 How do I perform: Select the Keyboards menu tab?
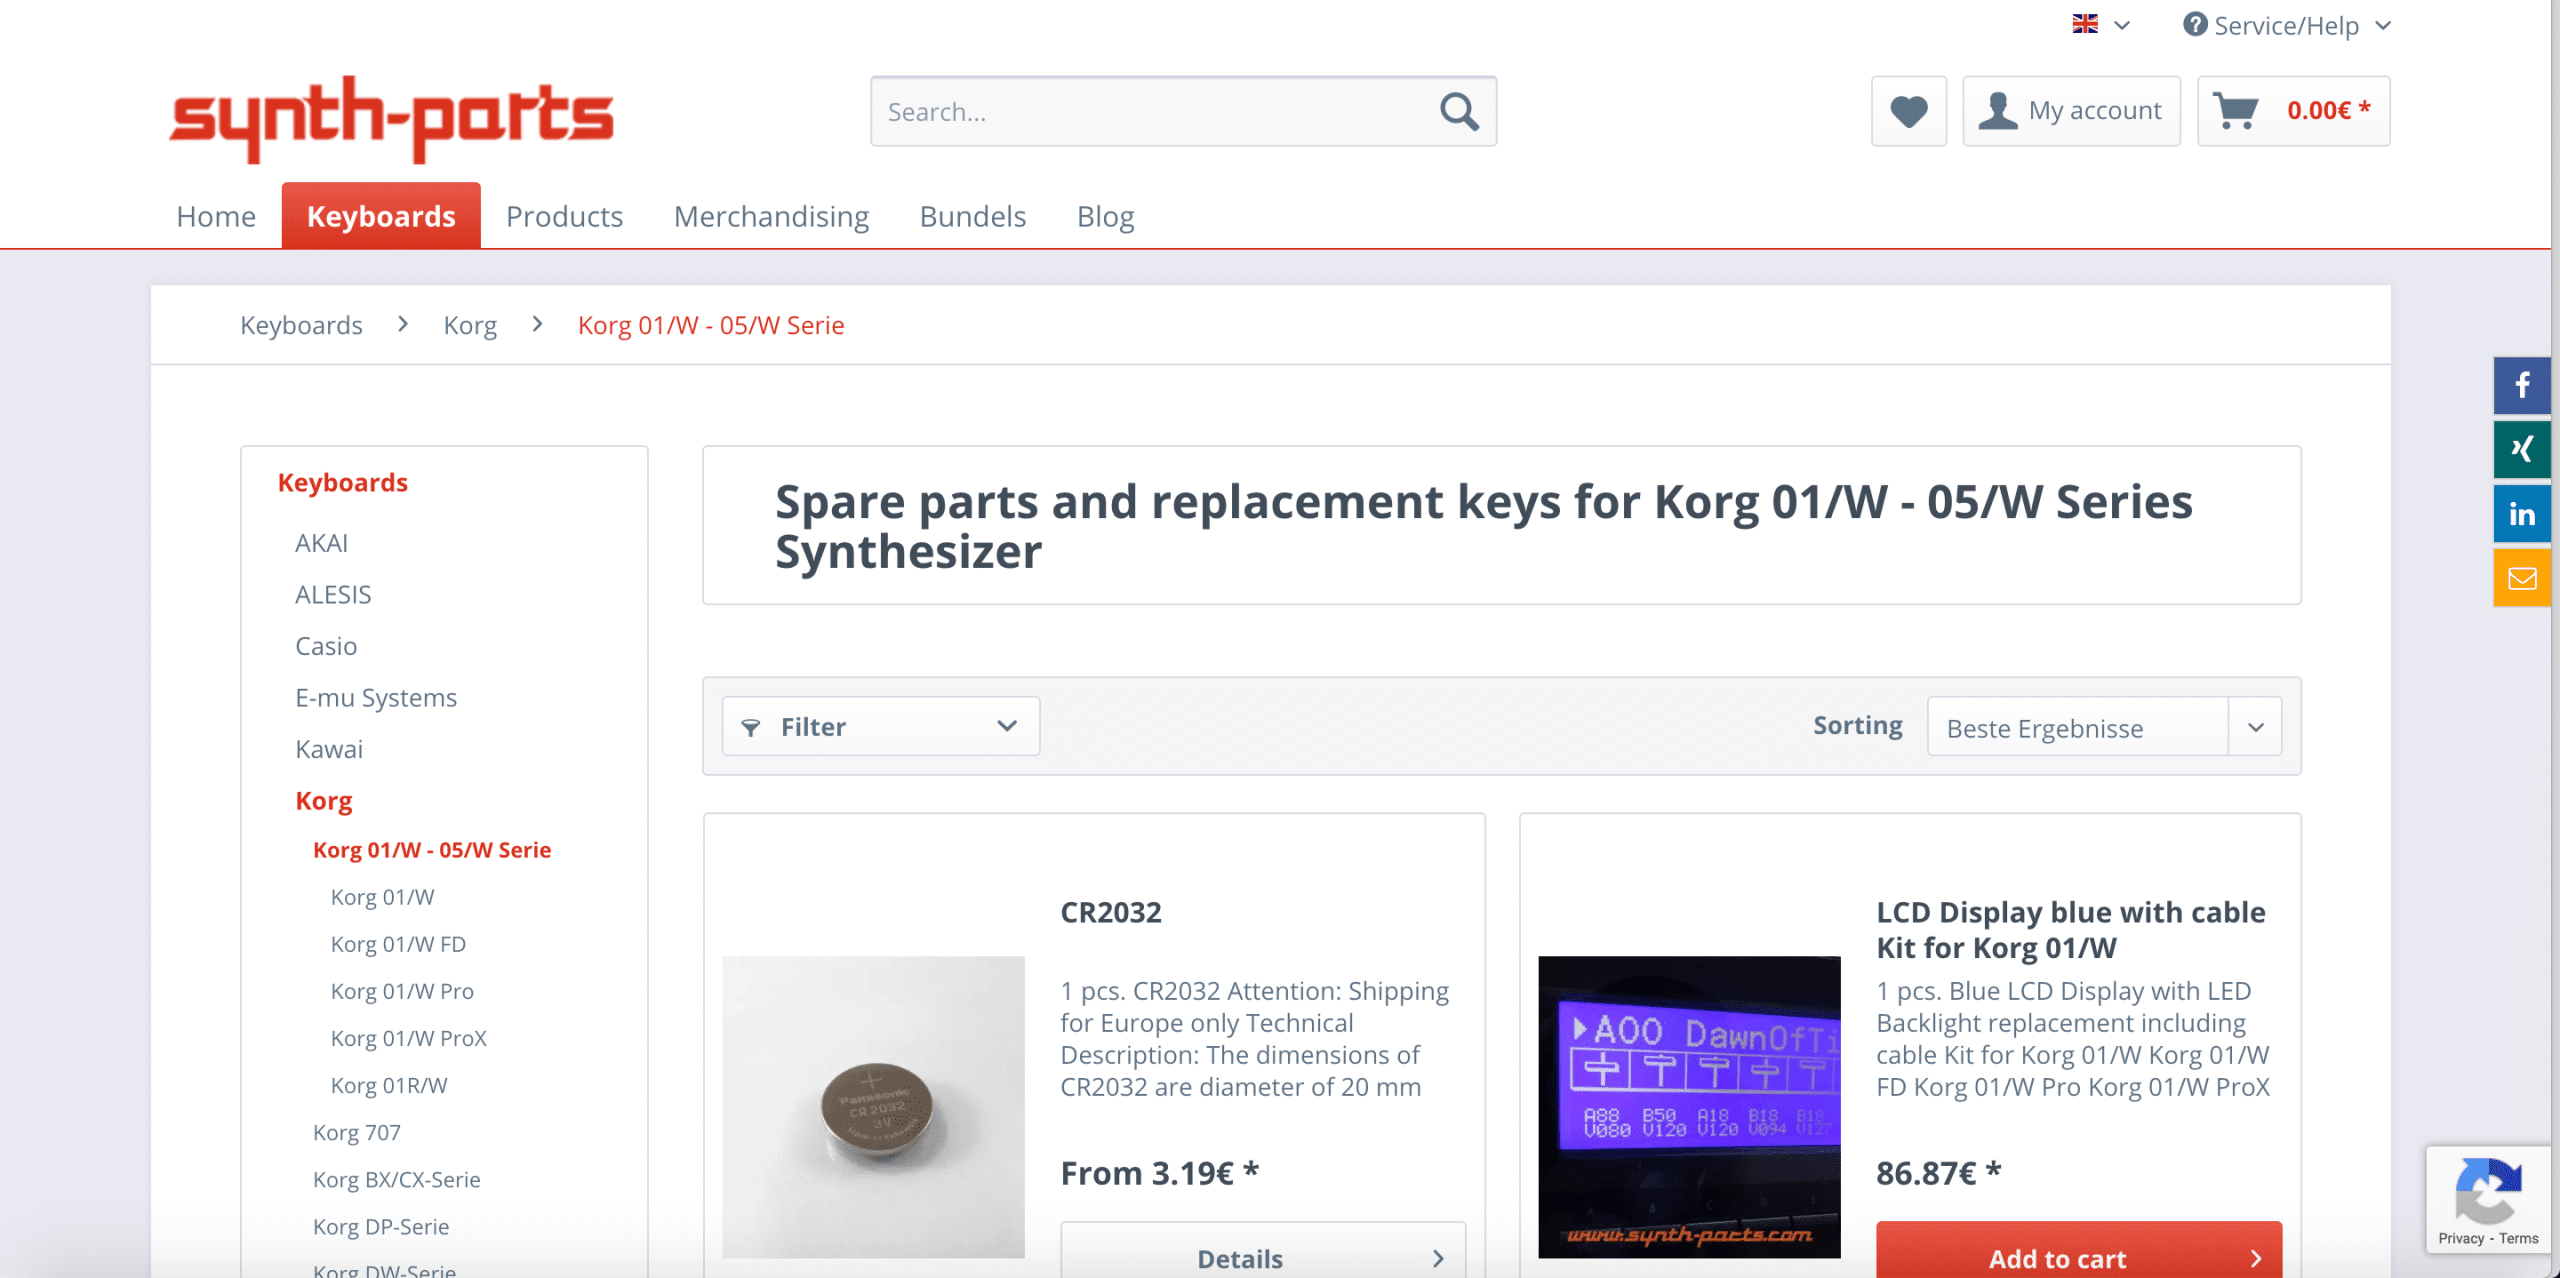coord(381,216)
